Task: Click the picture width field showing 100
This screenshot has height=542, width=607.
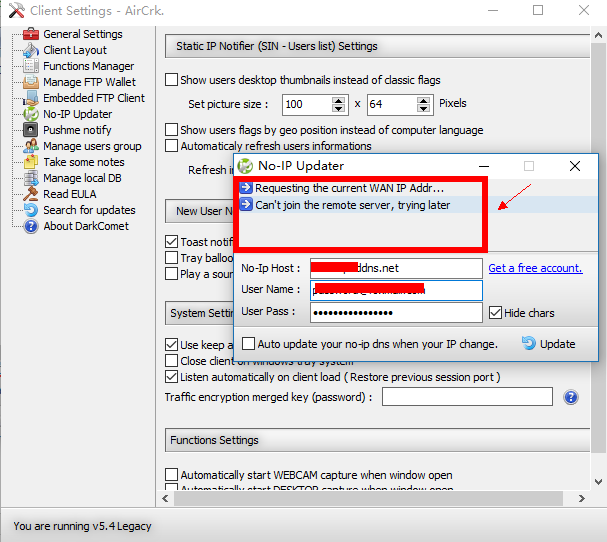Action: point(307,105)
